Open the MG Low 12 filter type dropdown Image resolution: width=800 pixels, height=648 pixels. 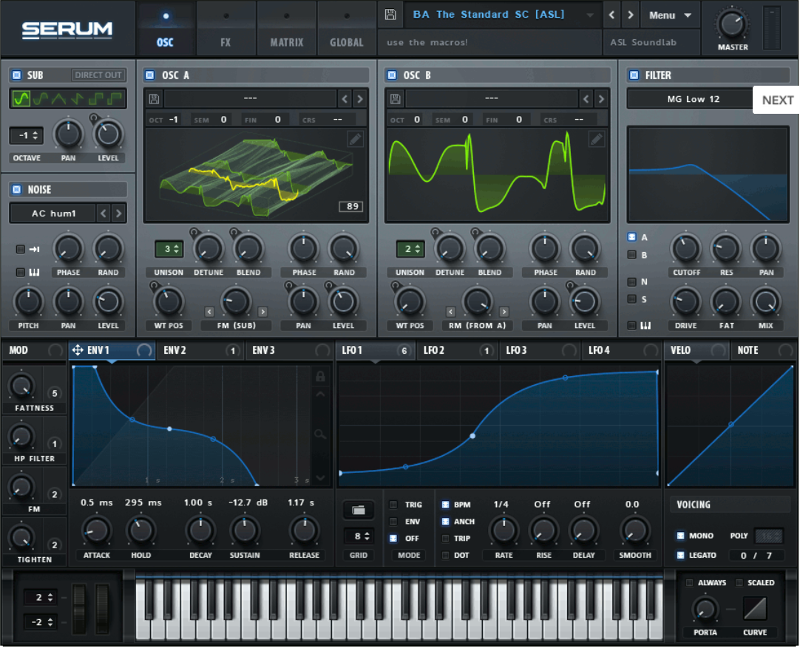[693, 99]
